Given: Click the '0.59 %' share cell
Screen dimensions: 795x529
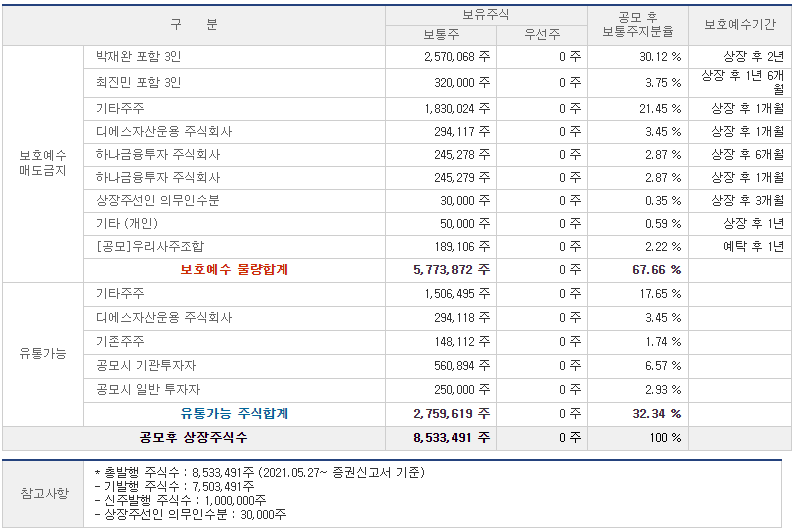Looking at the screenshot, I should (663, 224).
